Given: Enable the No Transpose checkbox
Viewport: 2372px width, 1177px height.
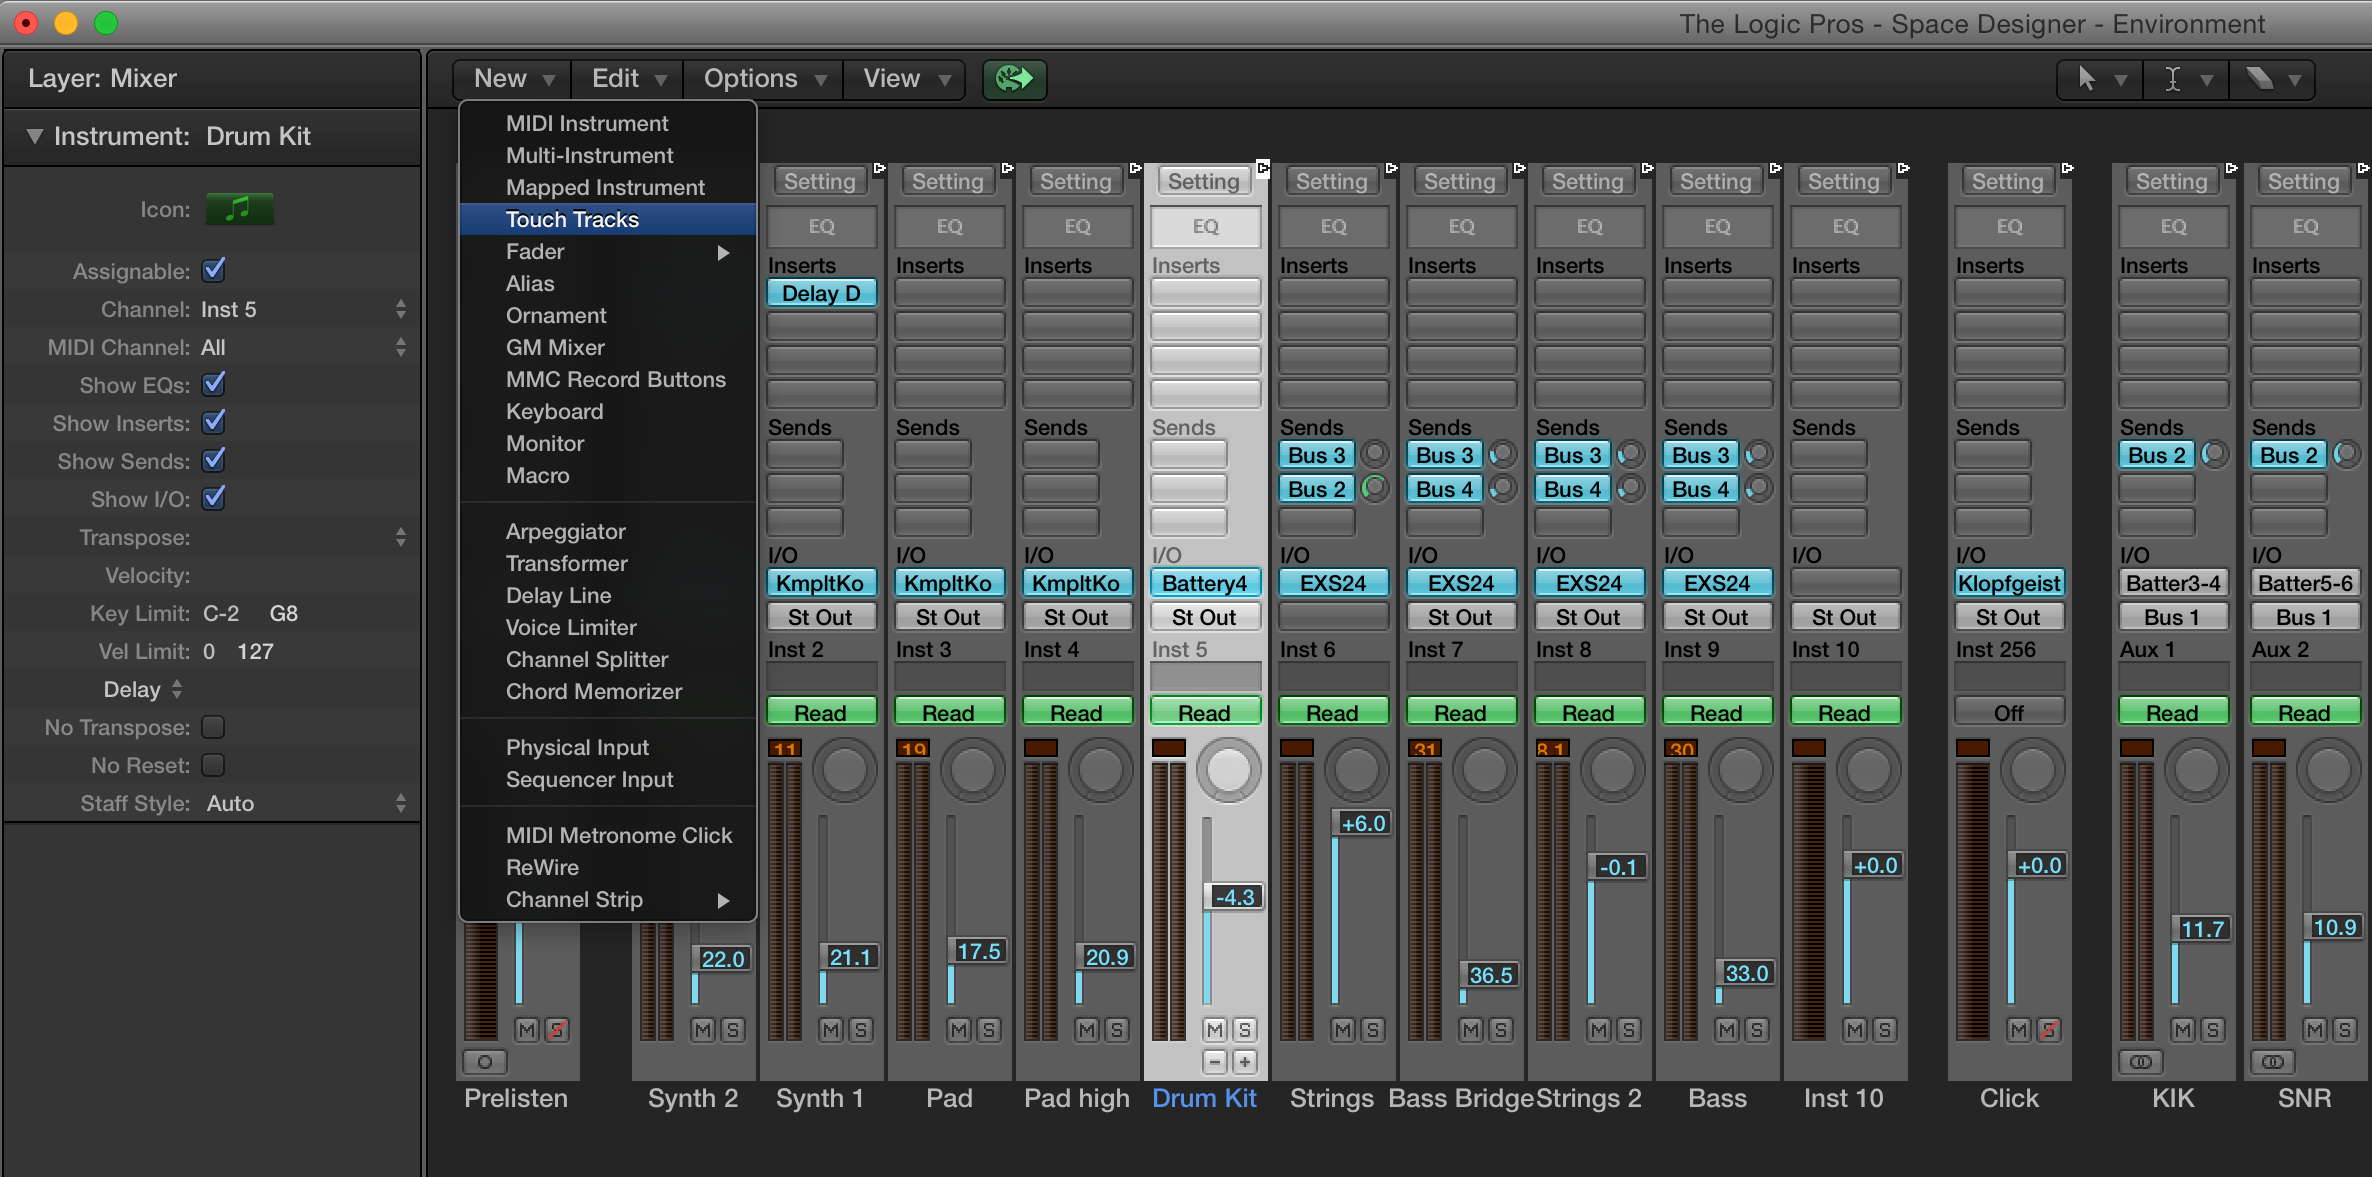Looking at the screenshot, I should [x=213, y=727].
